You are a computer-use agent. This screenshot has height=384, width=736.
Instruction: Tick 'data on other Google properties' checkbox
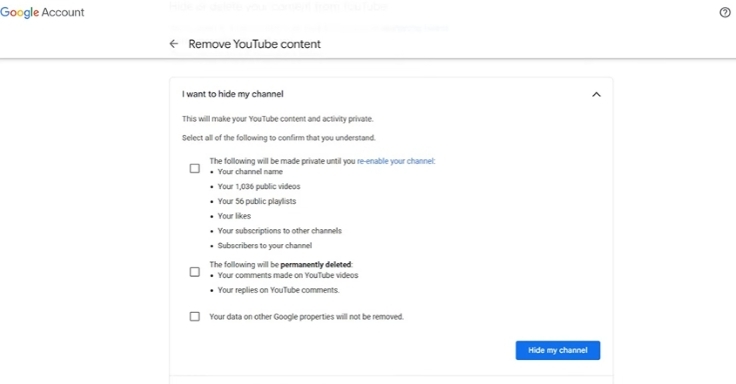tap(194, 316)
